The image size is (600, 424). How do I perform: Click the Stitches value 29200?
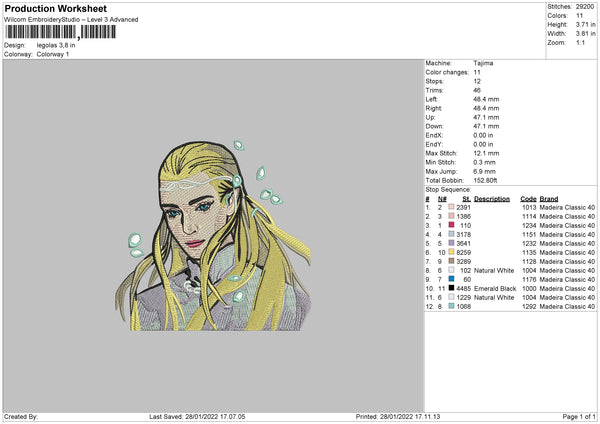[587, 6]
